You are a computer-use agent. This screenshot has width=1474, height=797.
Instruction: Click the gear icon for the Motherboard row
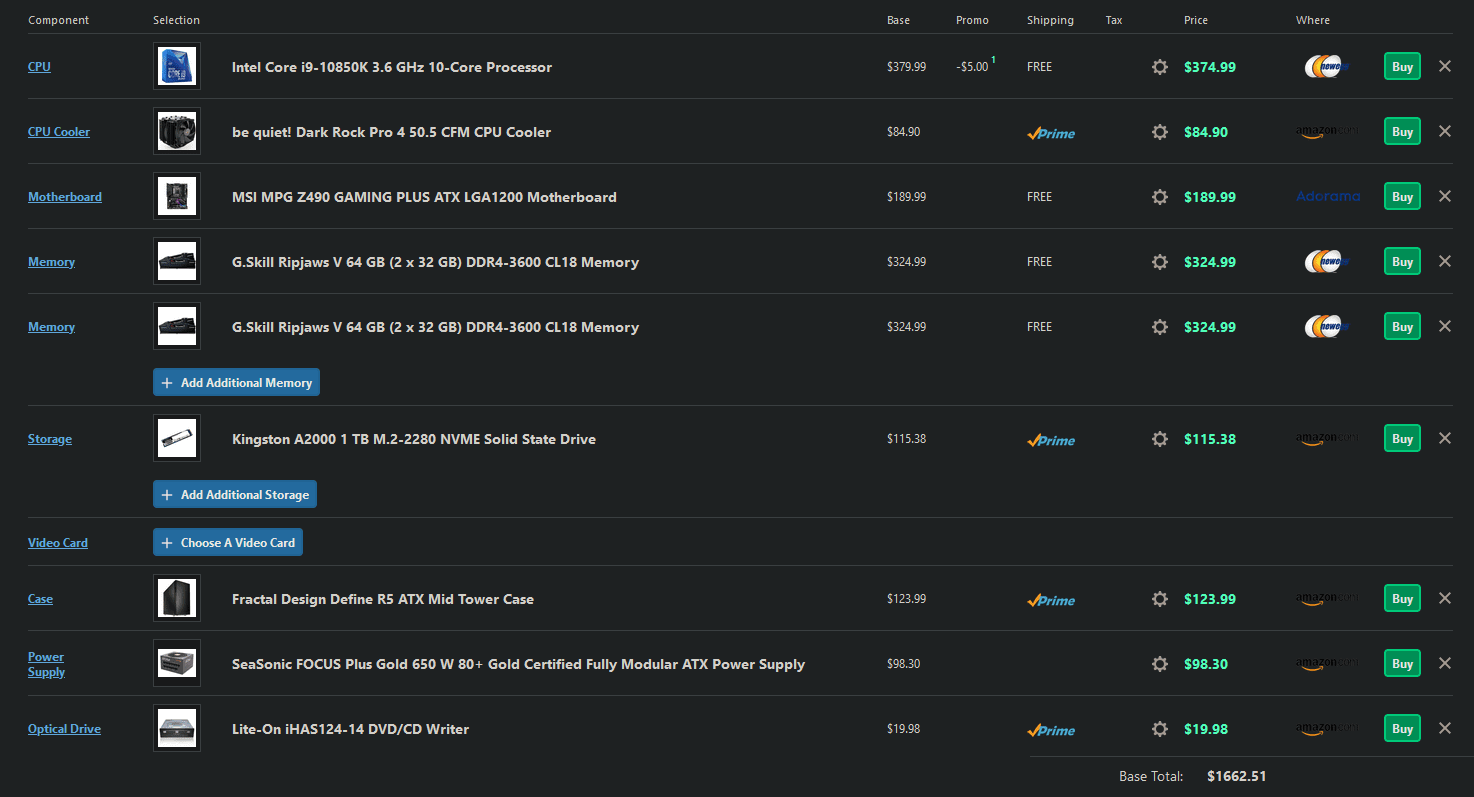[1160, 197]
